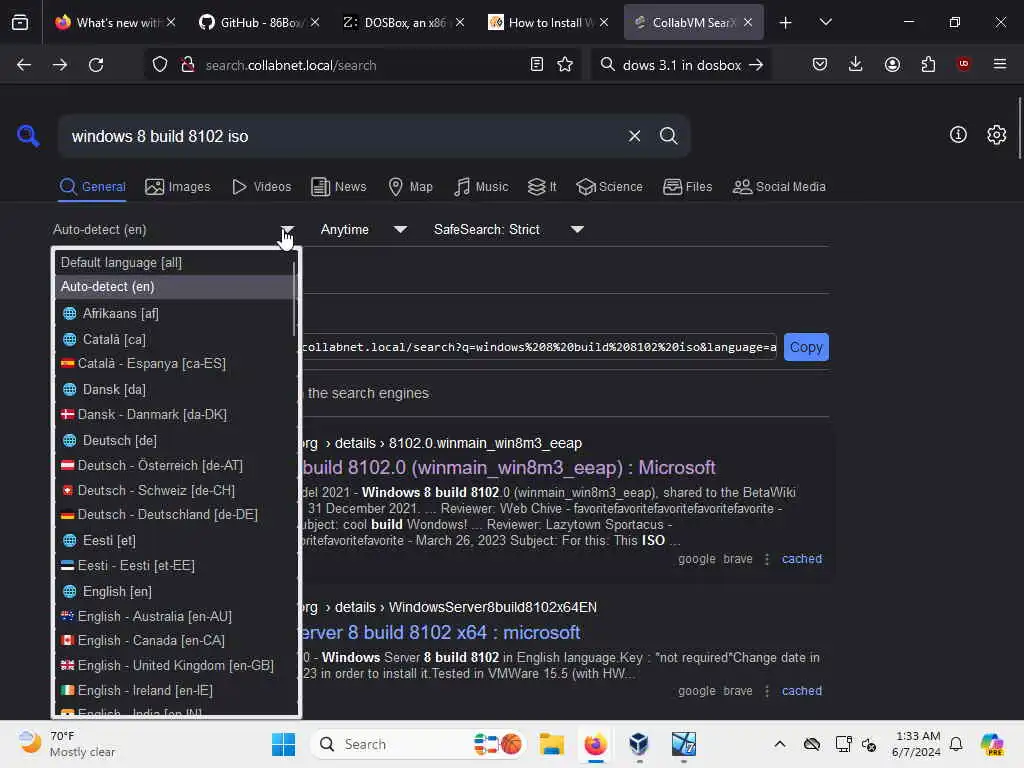Click the Firefox View icon in tab bar
Screen dimensions: 1024x768
coord(20,23)
